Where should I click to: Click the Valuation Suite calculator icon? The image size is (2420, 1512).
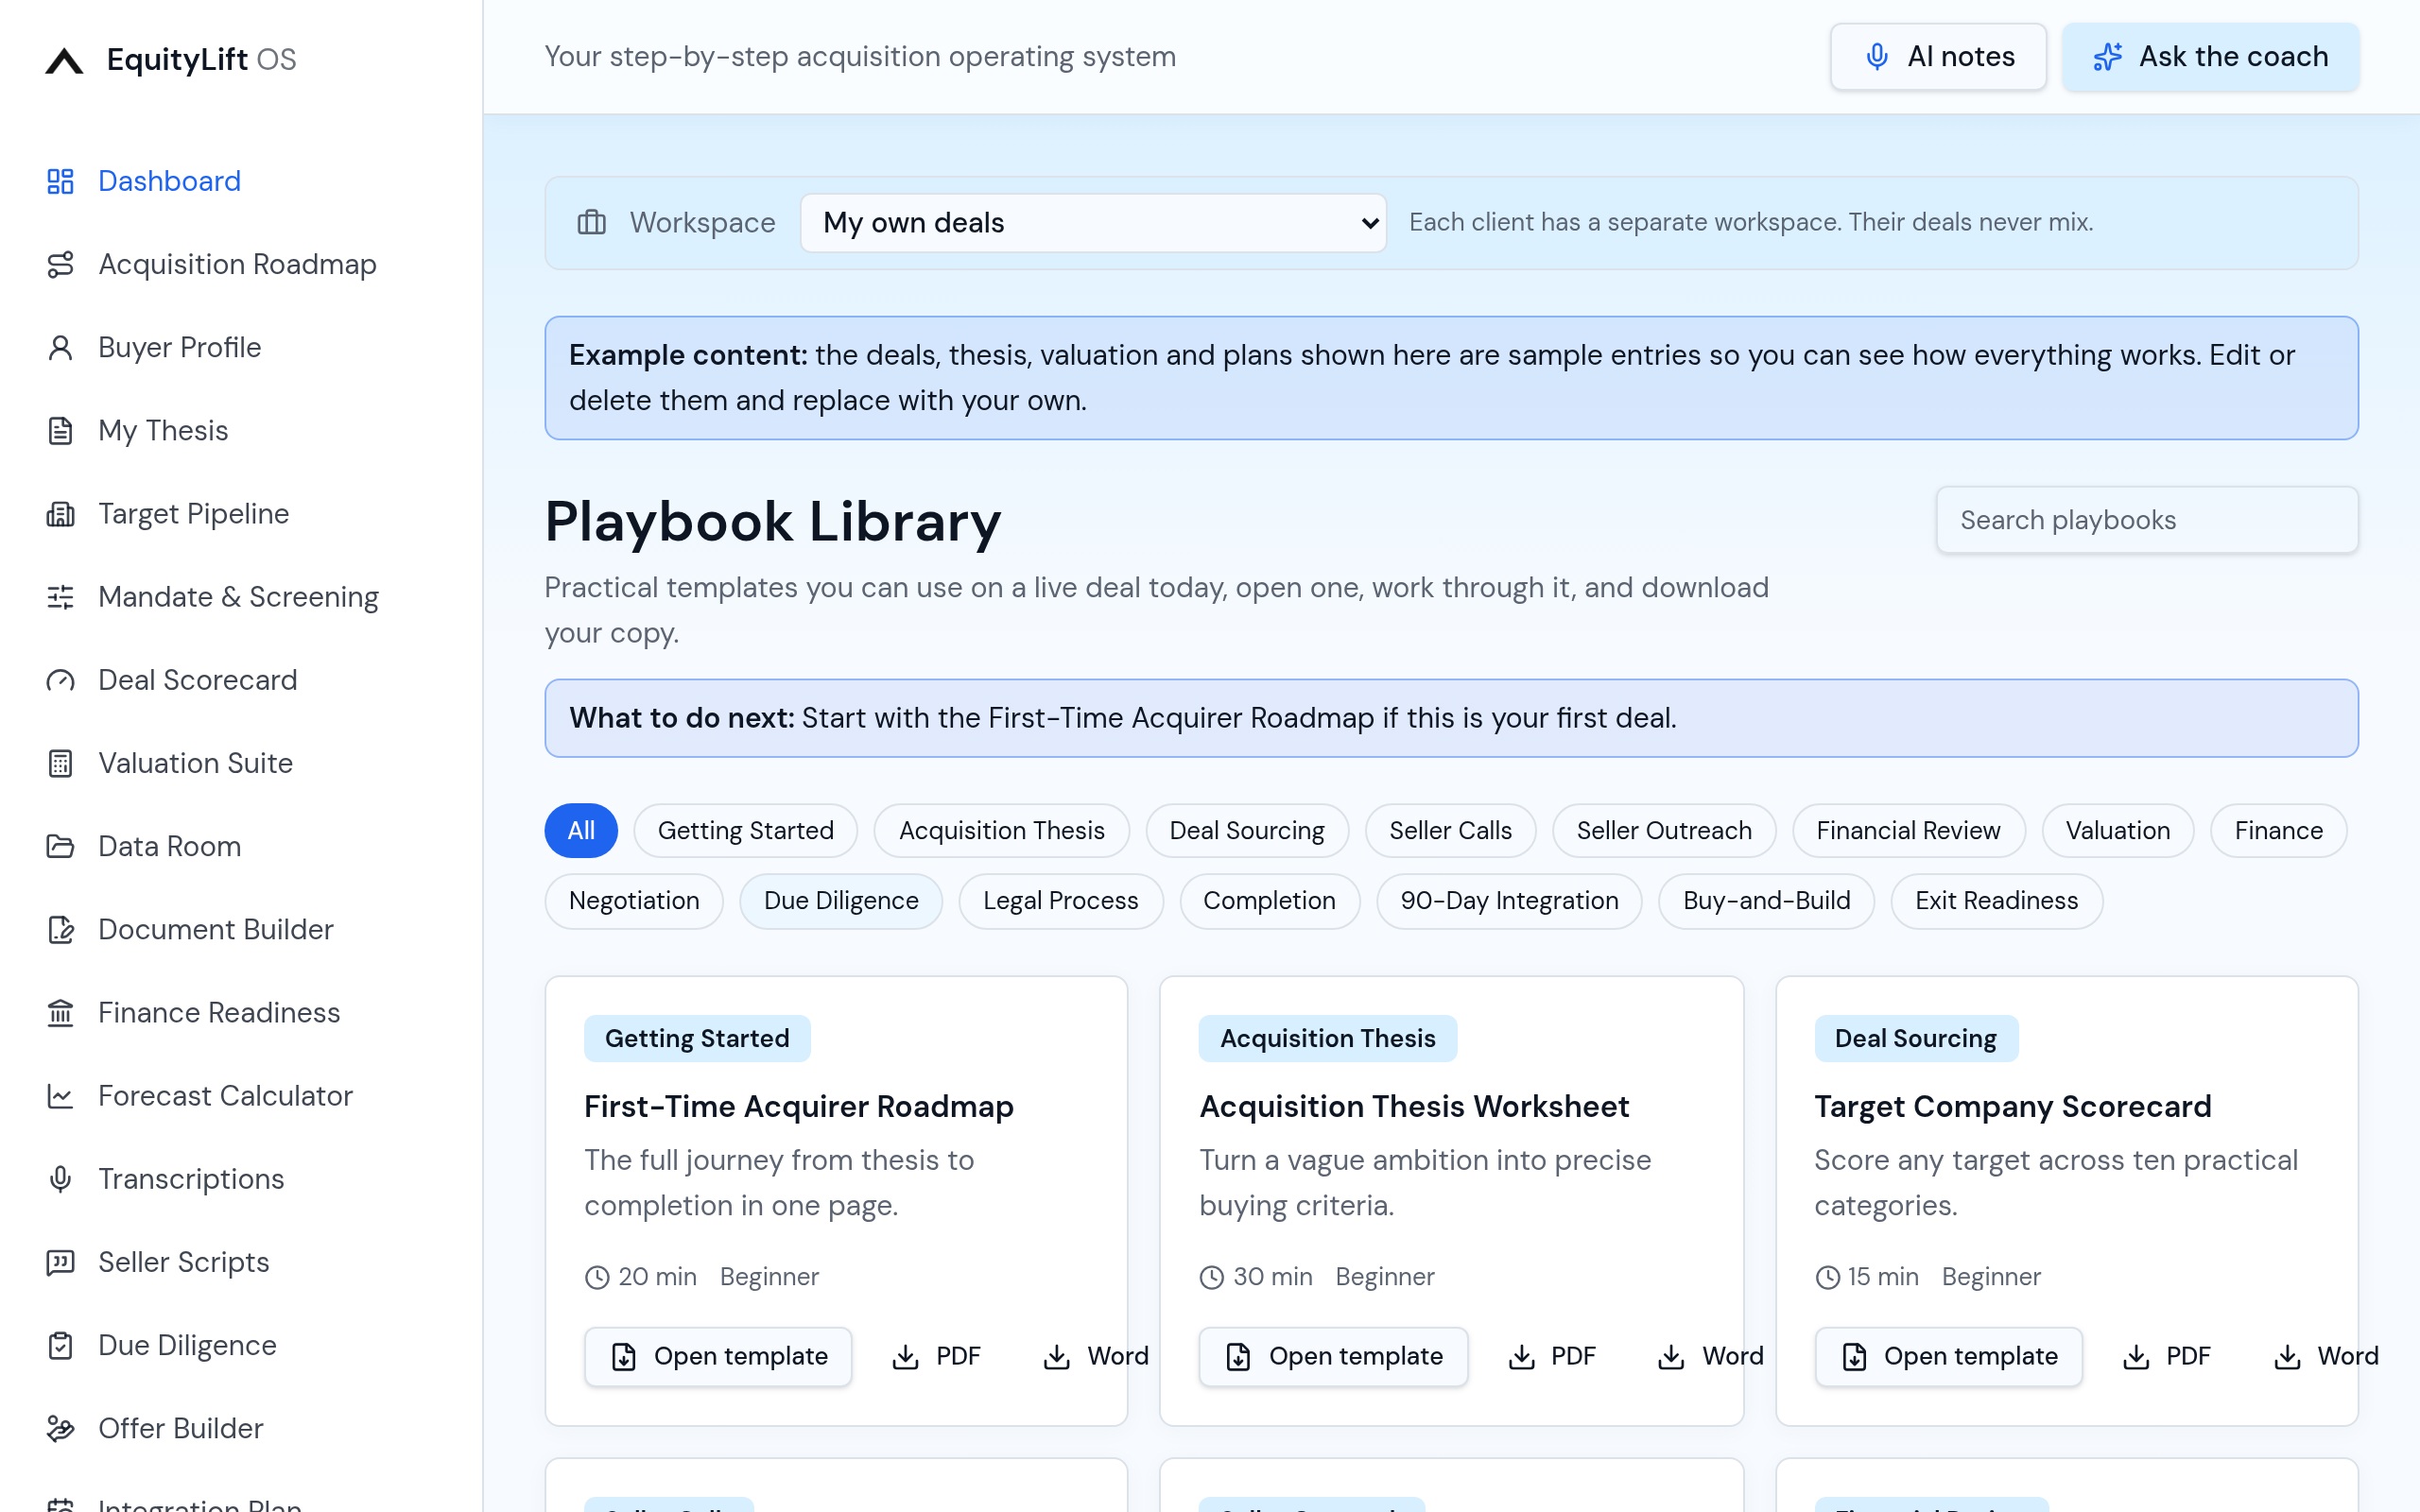(61, 763)
